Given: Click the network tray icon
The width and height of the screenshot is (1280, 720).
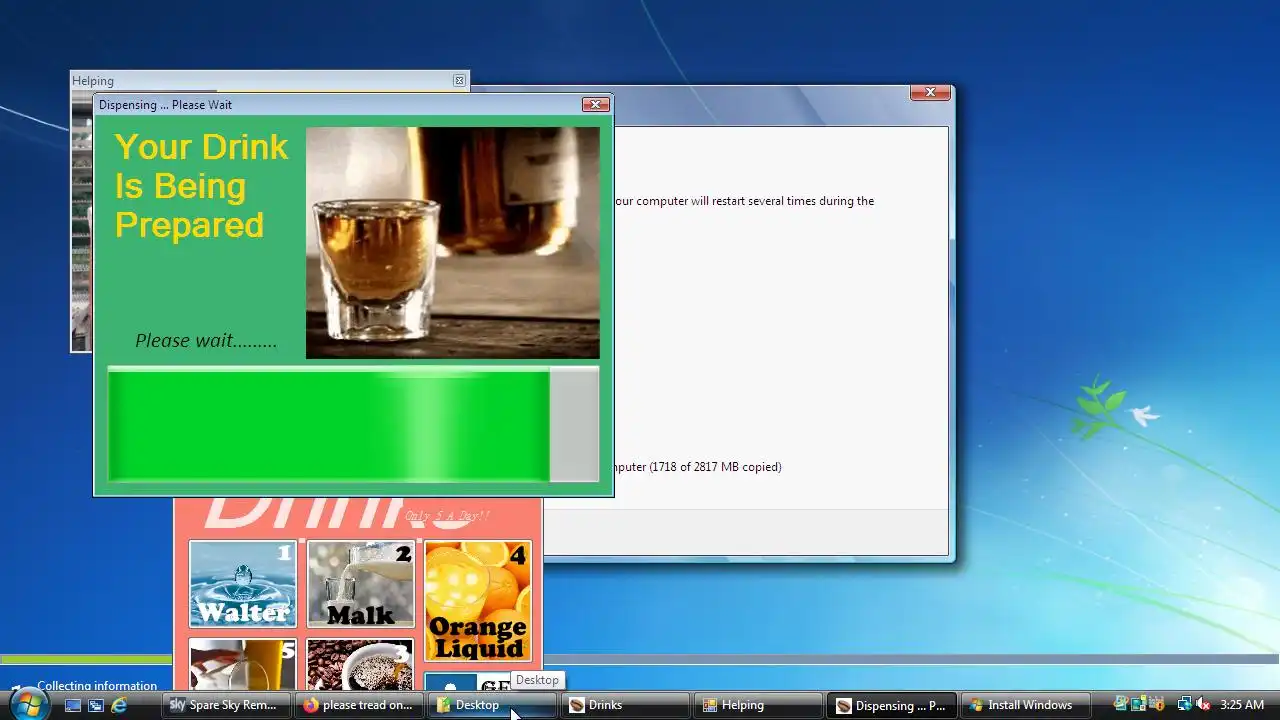Looking at the screenshot, I should 1184,705.
